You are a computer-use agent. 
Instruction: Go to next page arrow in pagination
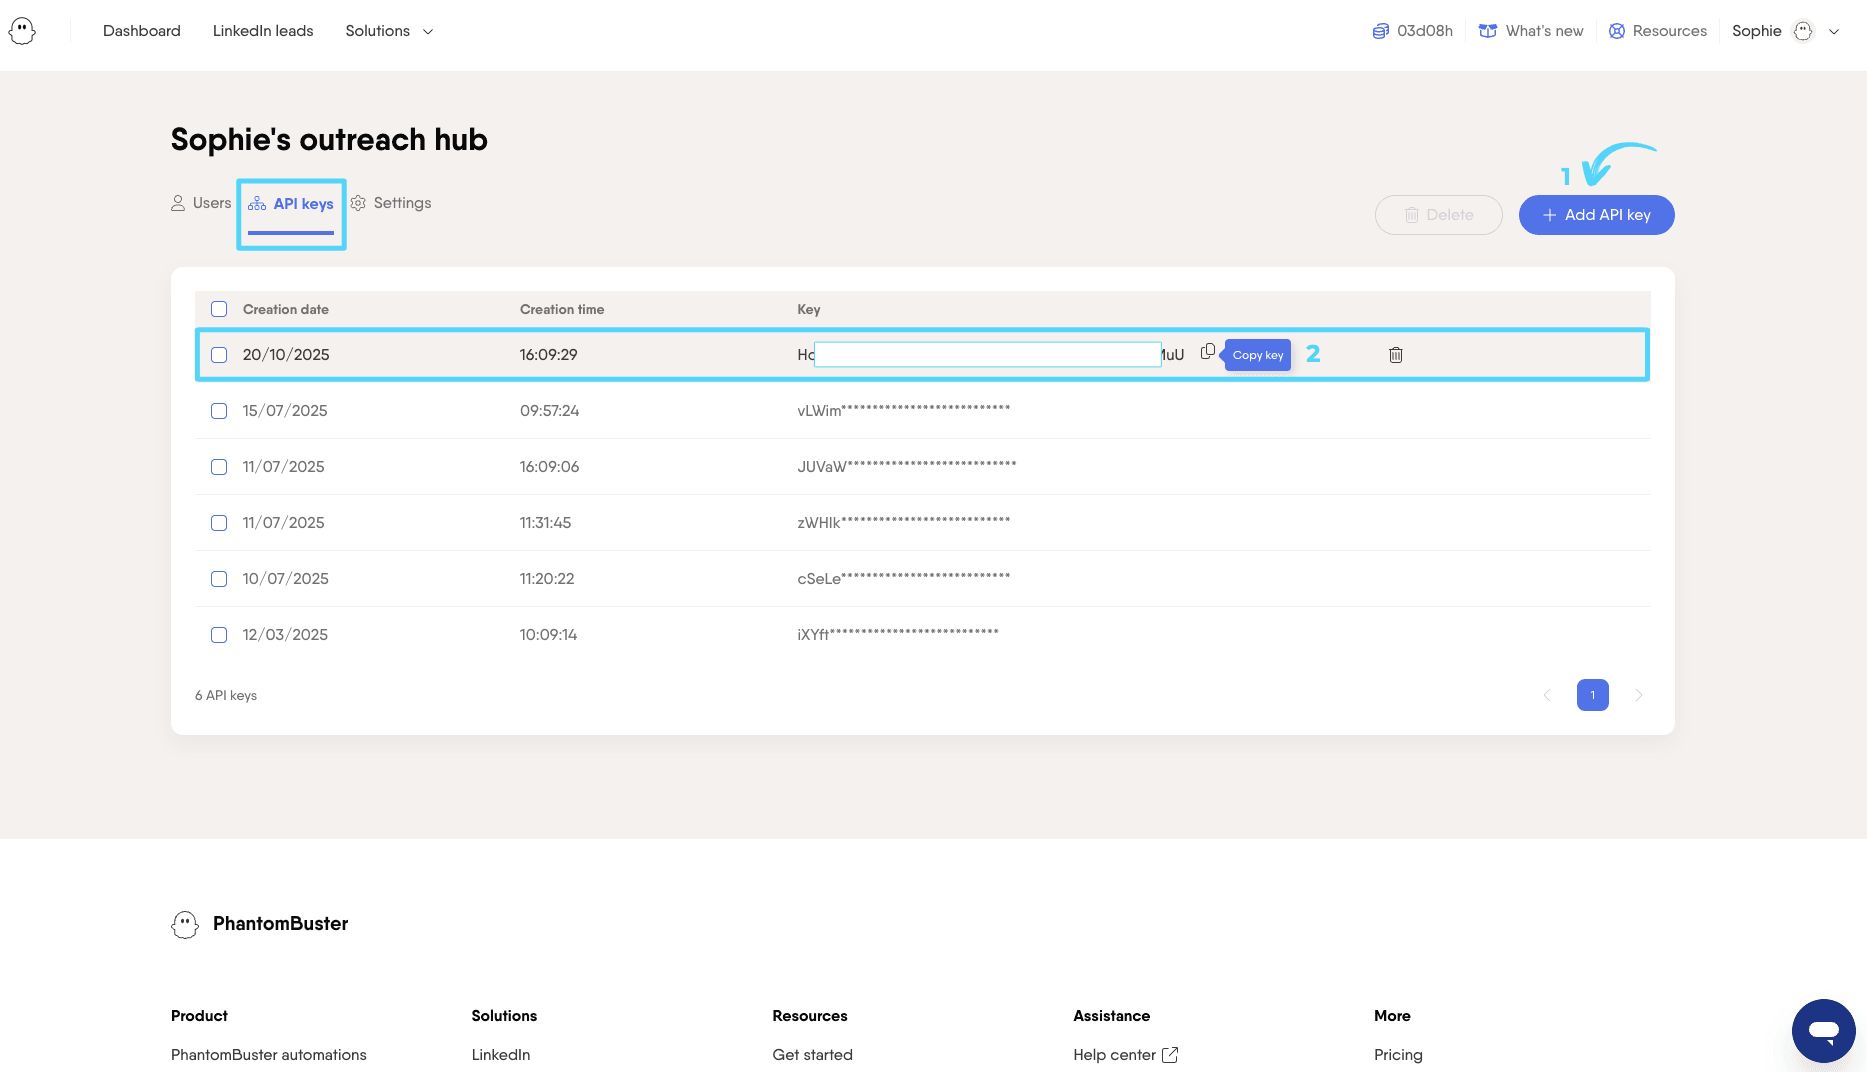1638,695
